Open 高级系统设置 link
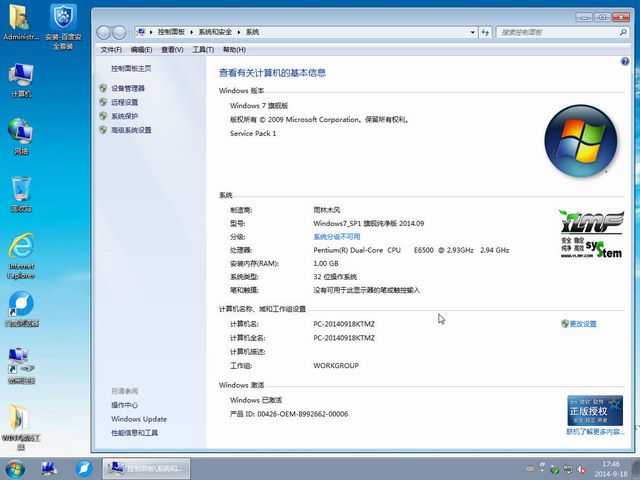 point(131,130)
